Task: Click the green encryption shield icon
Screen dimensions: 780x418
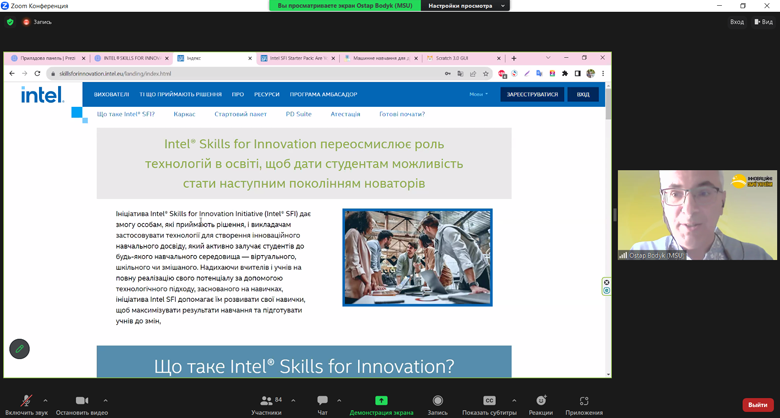Action: pyautogui.click(x=10, y=21)
